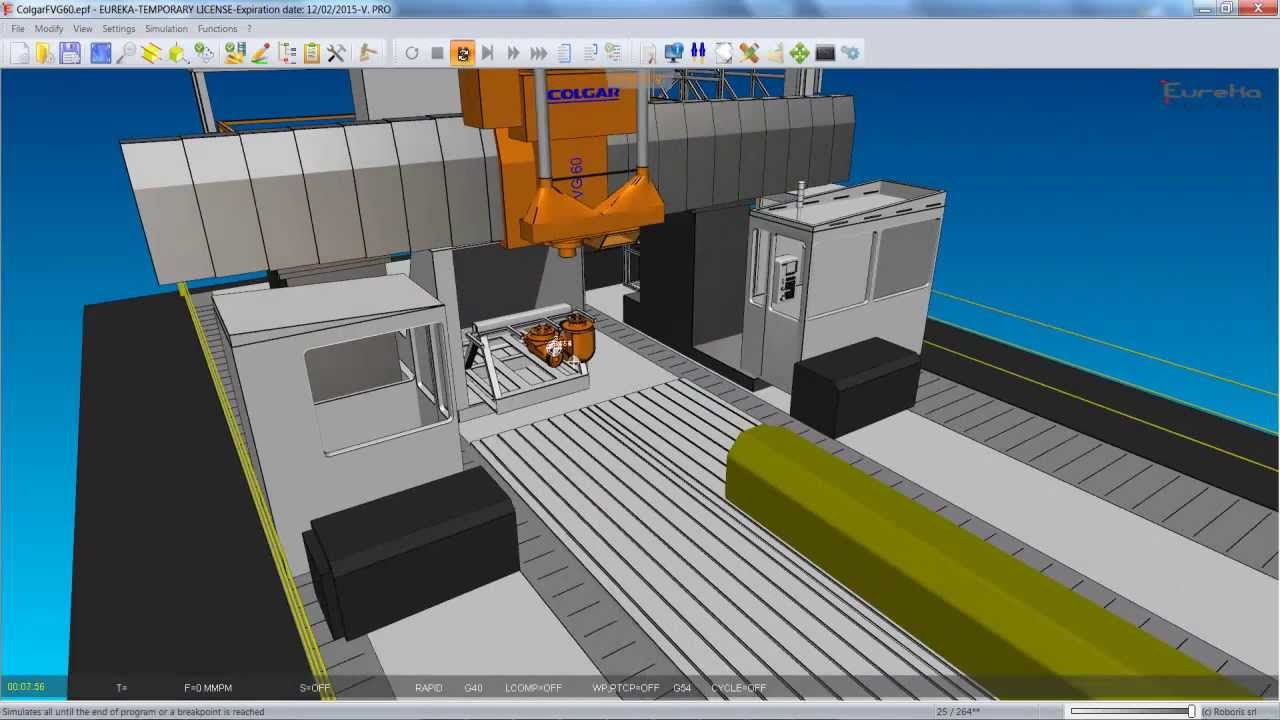Screen dimensions: 1280x720
Task: Click the G54 work offset status
Action: (682, 688)
